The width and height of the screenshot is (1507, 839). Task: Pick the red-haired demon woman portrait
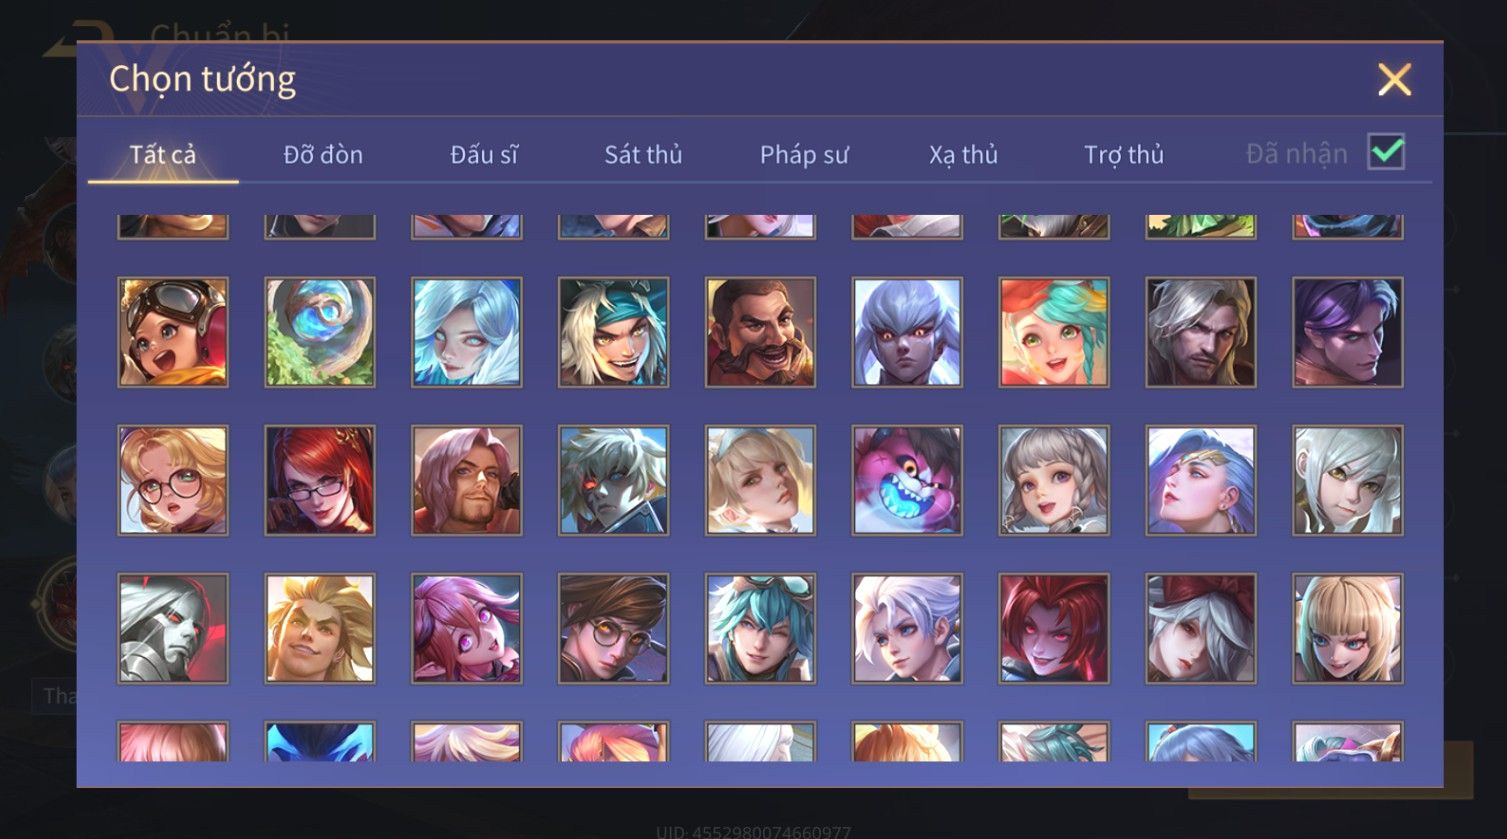[1054, 628]
